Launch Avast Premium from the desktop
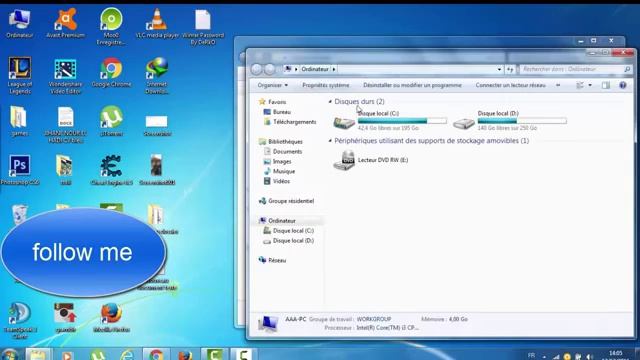640x360 pixels. coord(65,24)
